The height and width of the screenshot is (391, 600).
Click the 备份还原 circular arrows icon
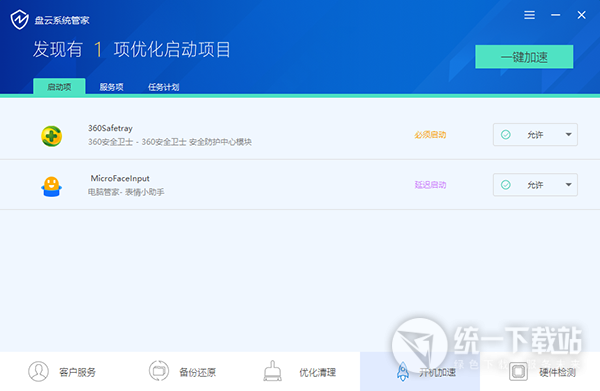158,371
